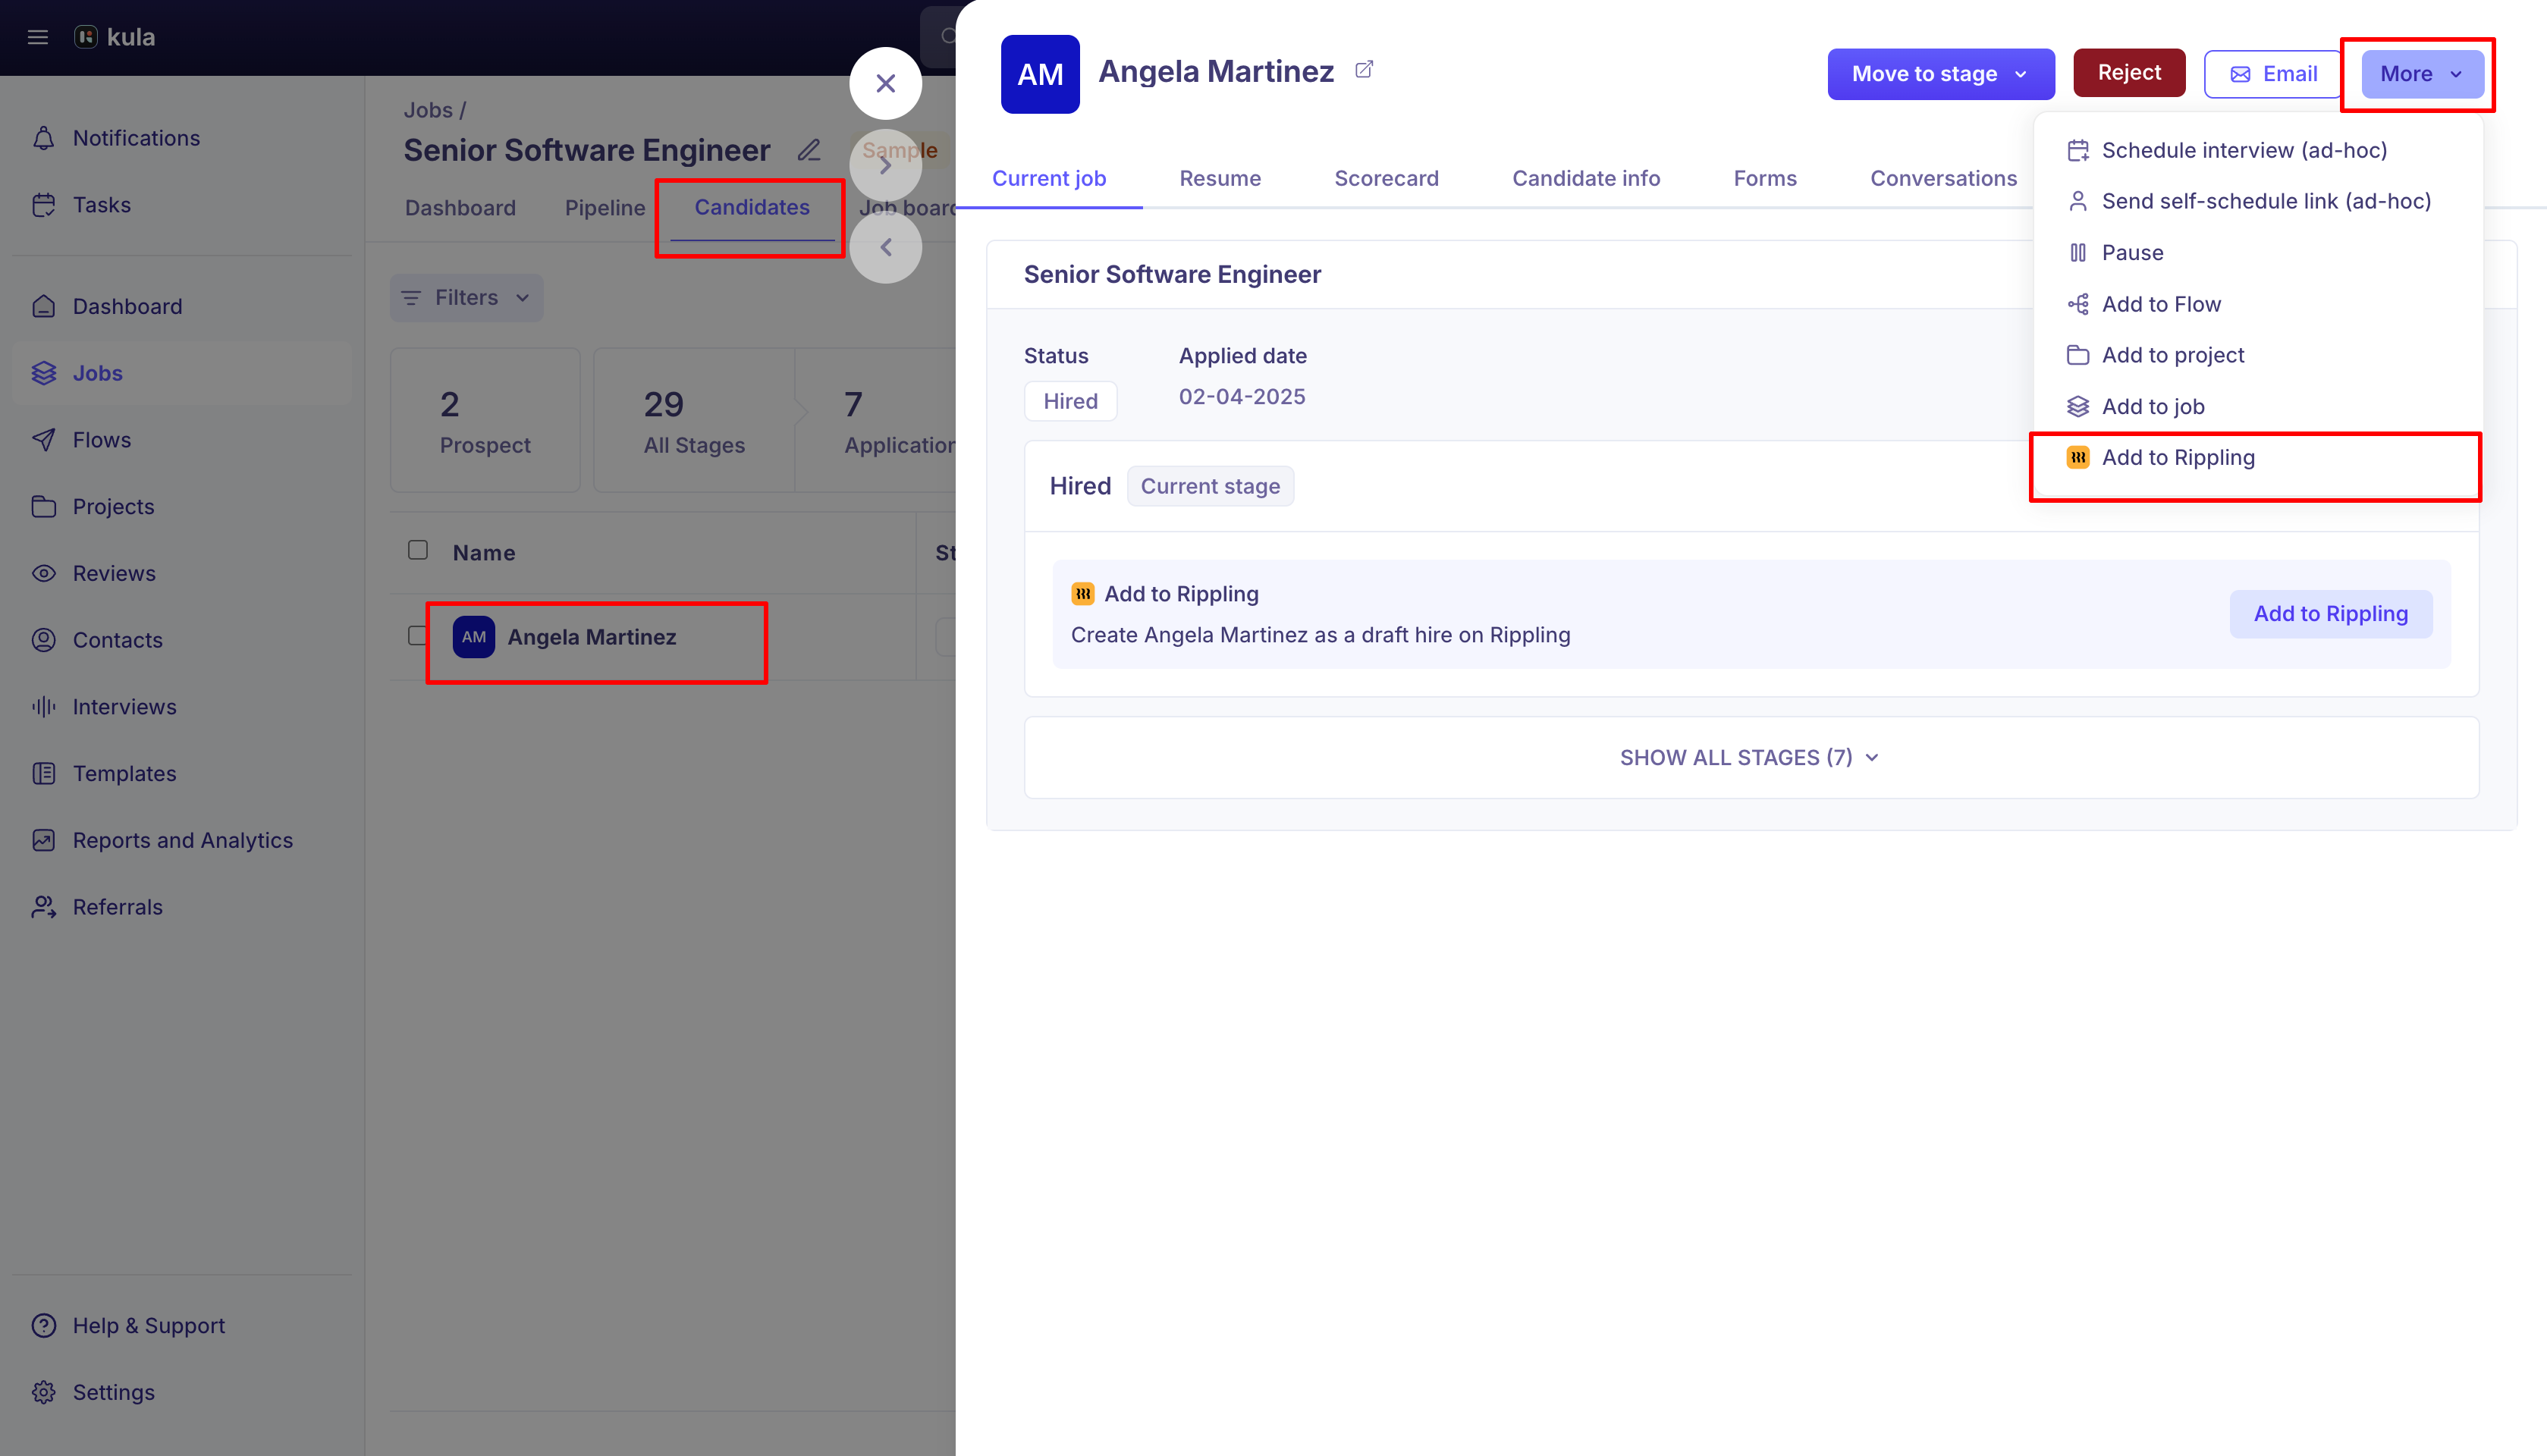Click the Flows paper plane icon

click(x=44, y=440)
